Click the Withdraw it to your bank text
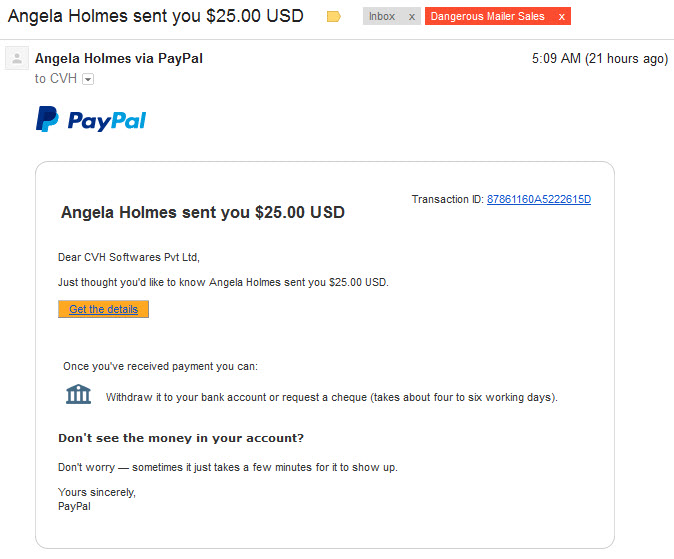The image size is (674, 559). 331,397
